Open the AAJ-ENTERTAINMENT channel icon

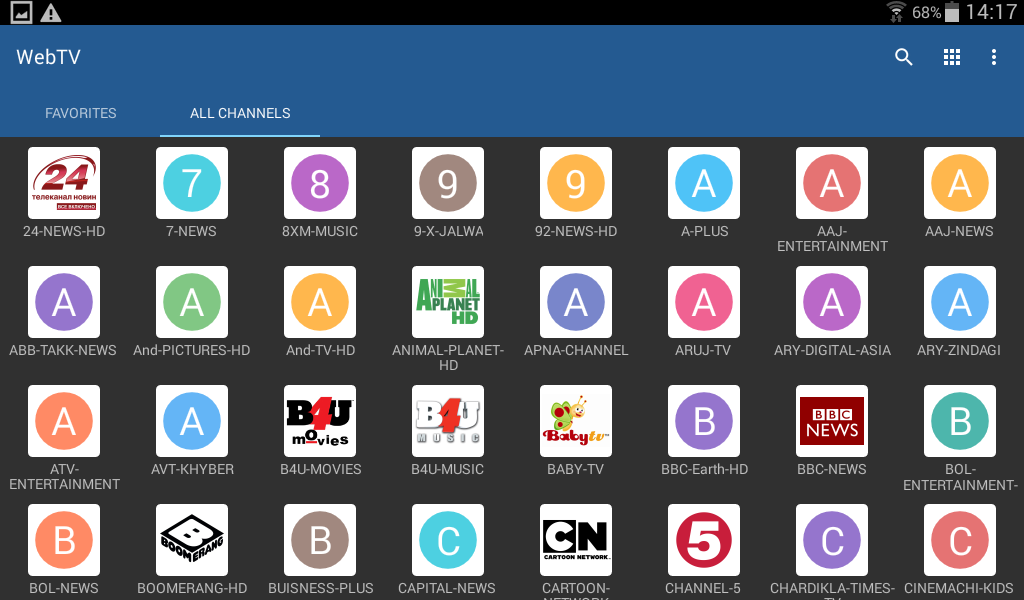832,183
